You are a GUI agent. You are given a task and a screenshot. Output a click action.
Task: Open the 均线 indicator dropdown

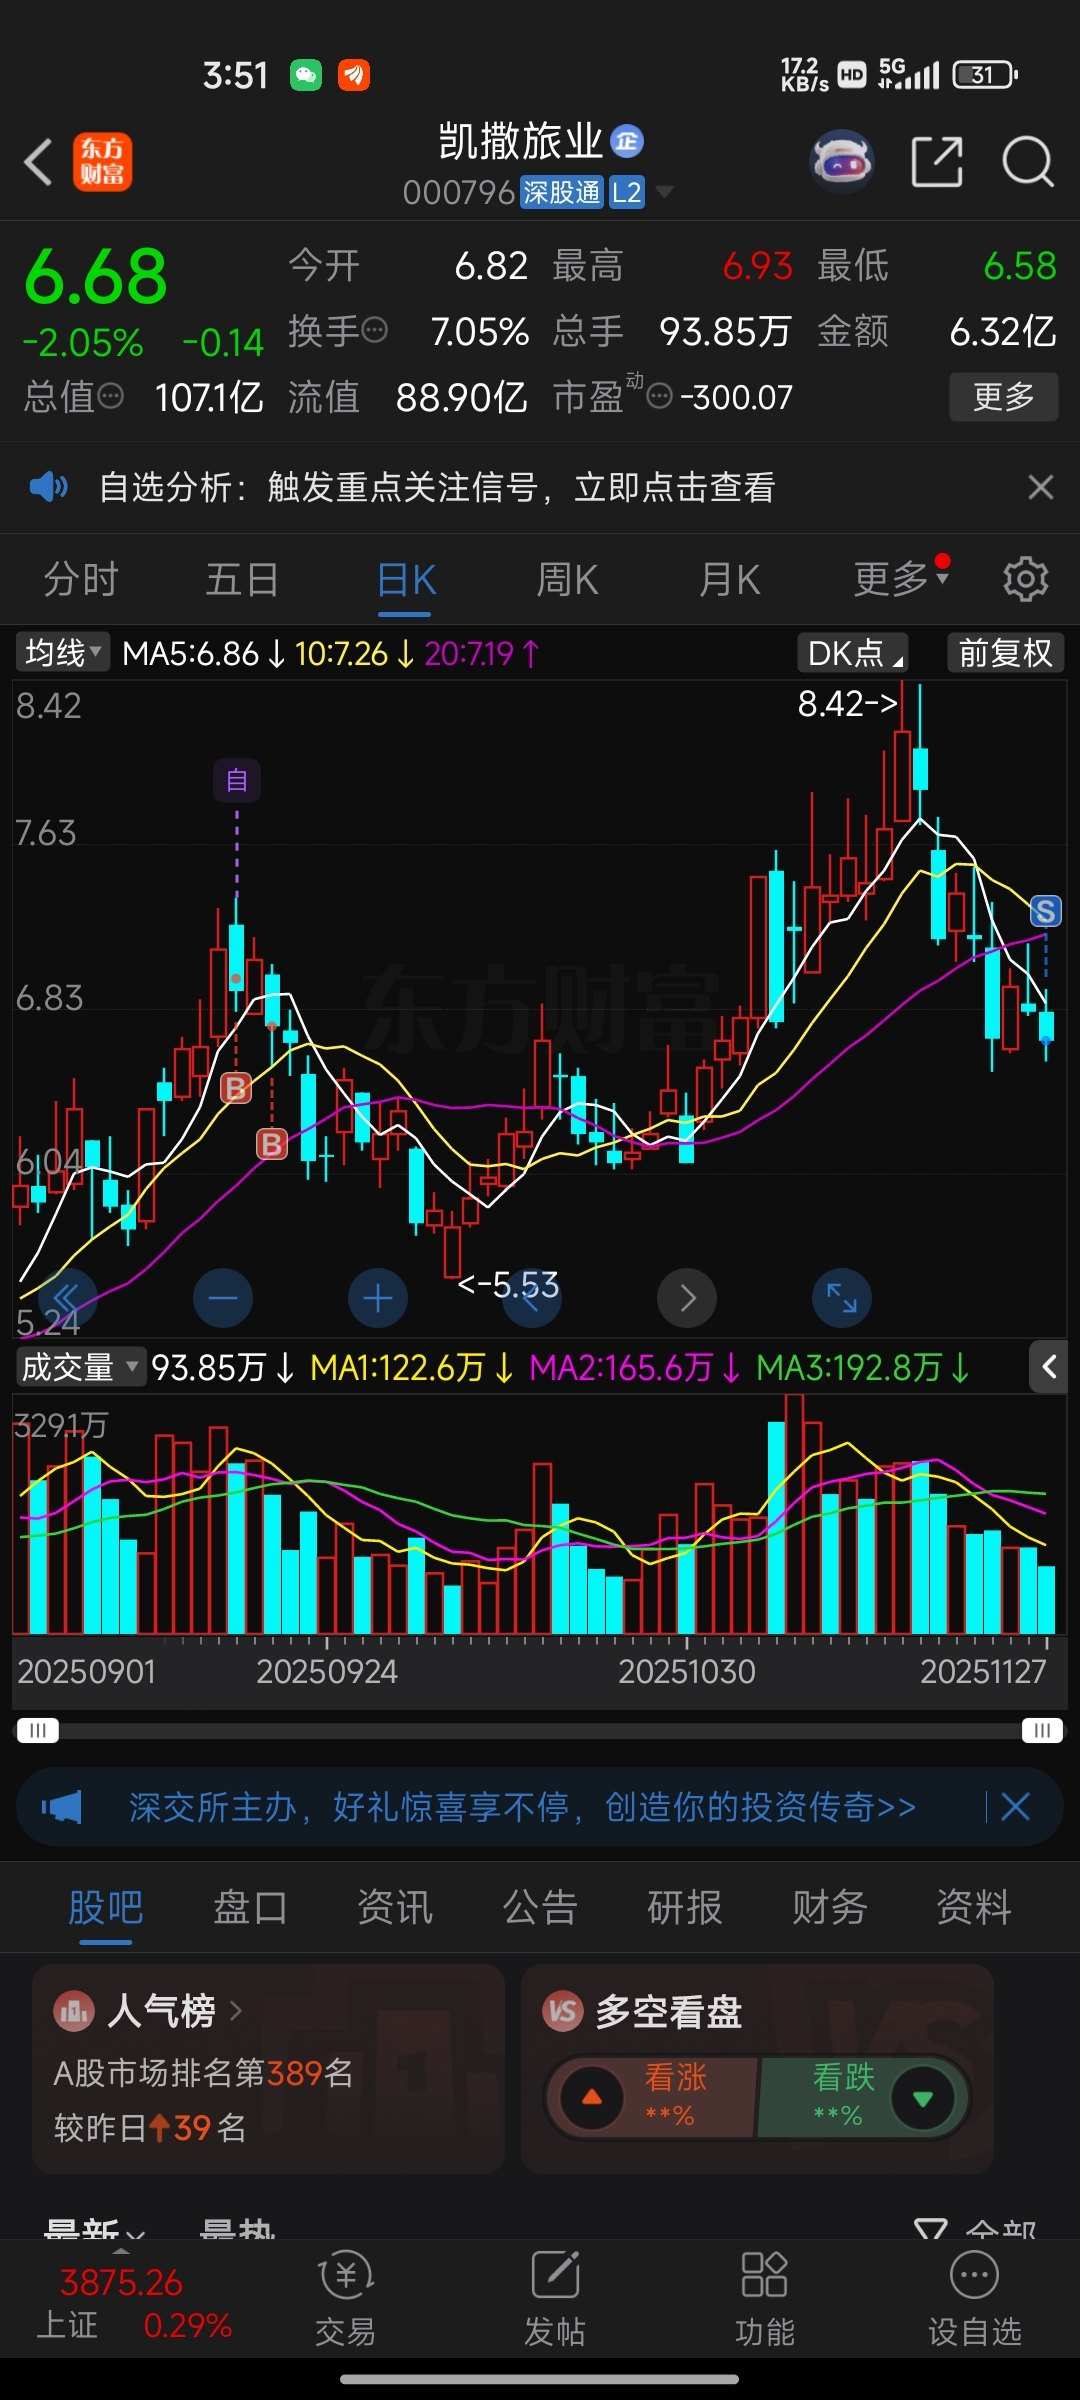tap(62, 653)
